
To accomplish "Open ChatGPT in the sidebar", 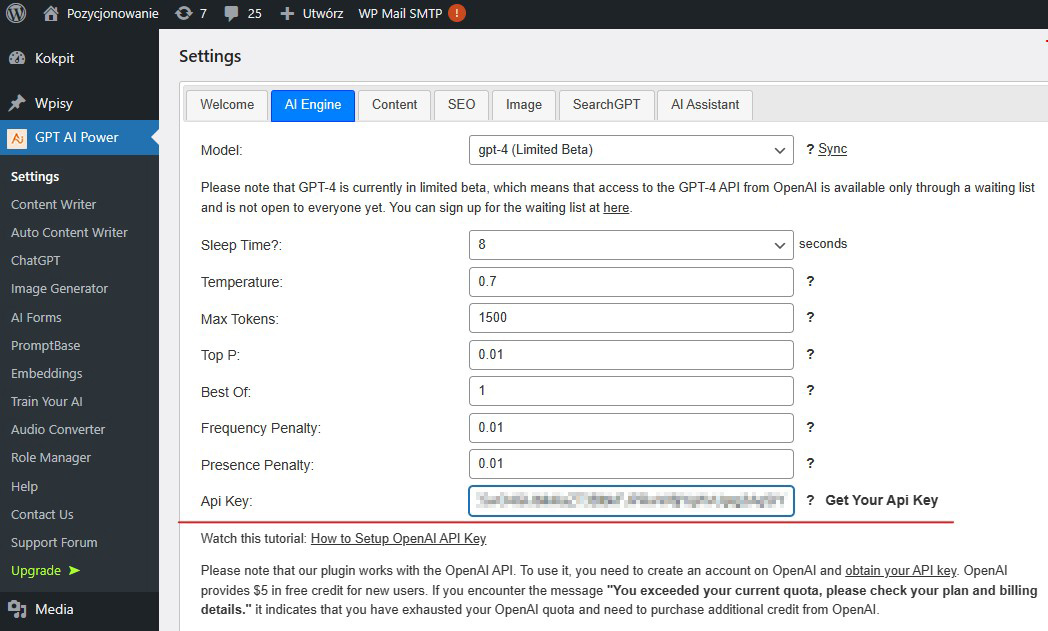I will 35,261.
